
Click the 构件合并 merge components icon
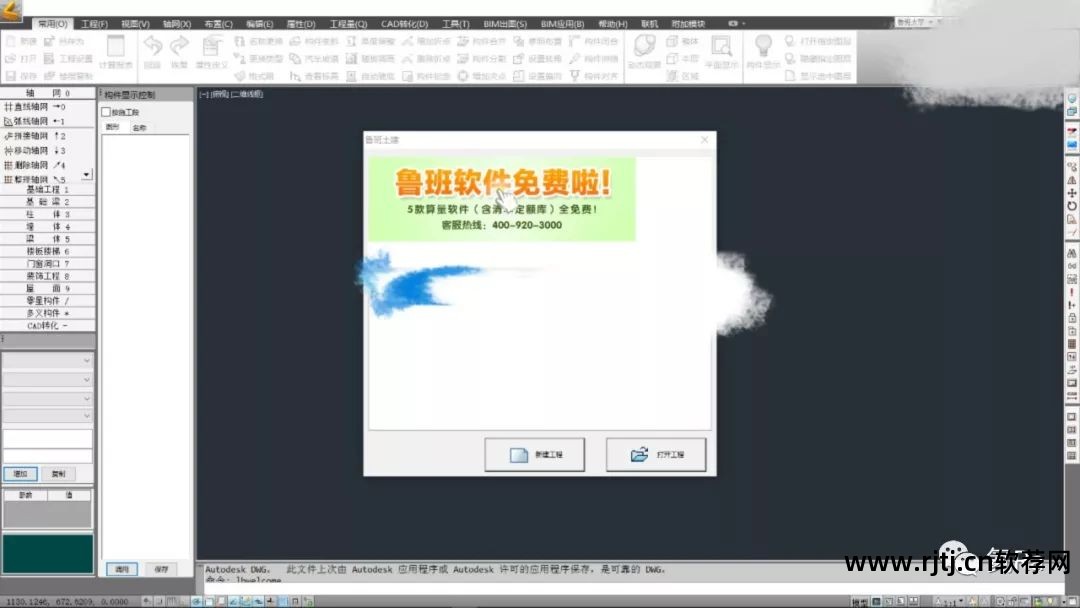[463, 41]
